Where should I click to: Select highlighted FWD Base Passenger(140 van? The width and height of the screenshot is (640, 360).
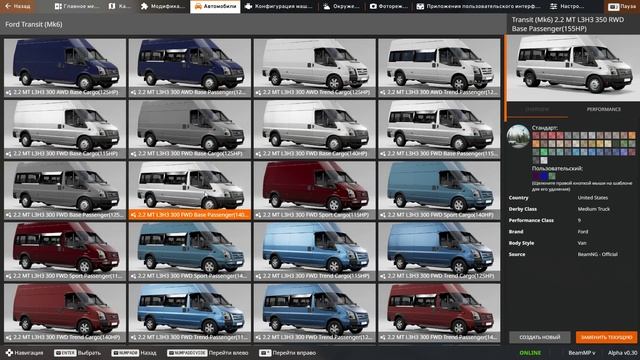click(x=190, y=191)
